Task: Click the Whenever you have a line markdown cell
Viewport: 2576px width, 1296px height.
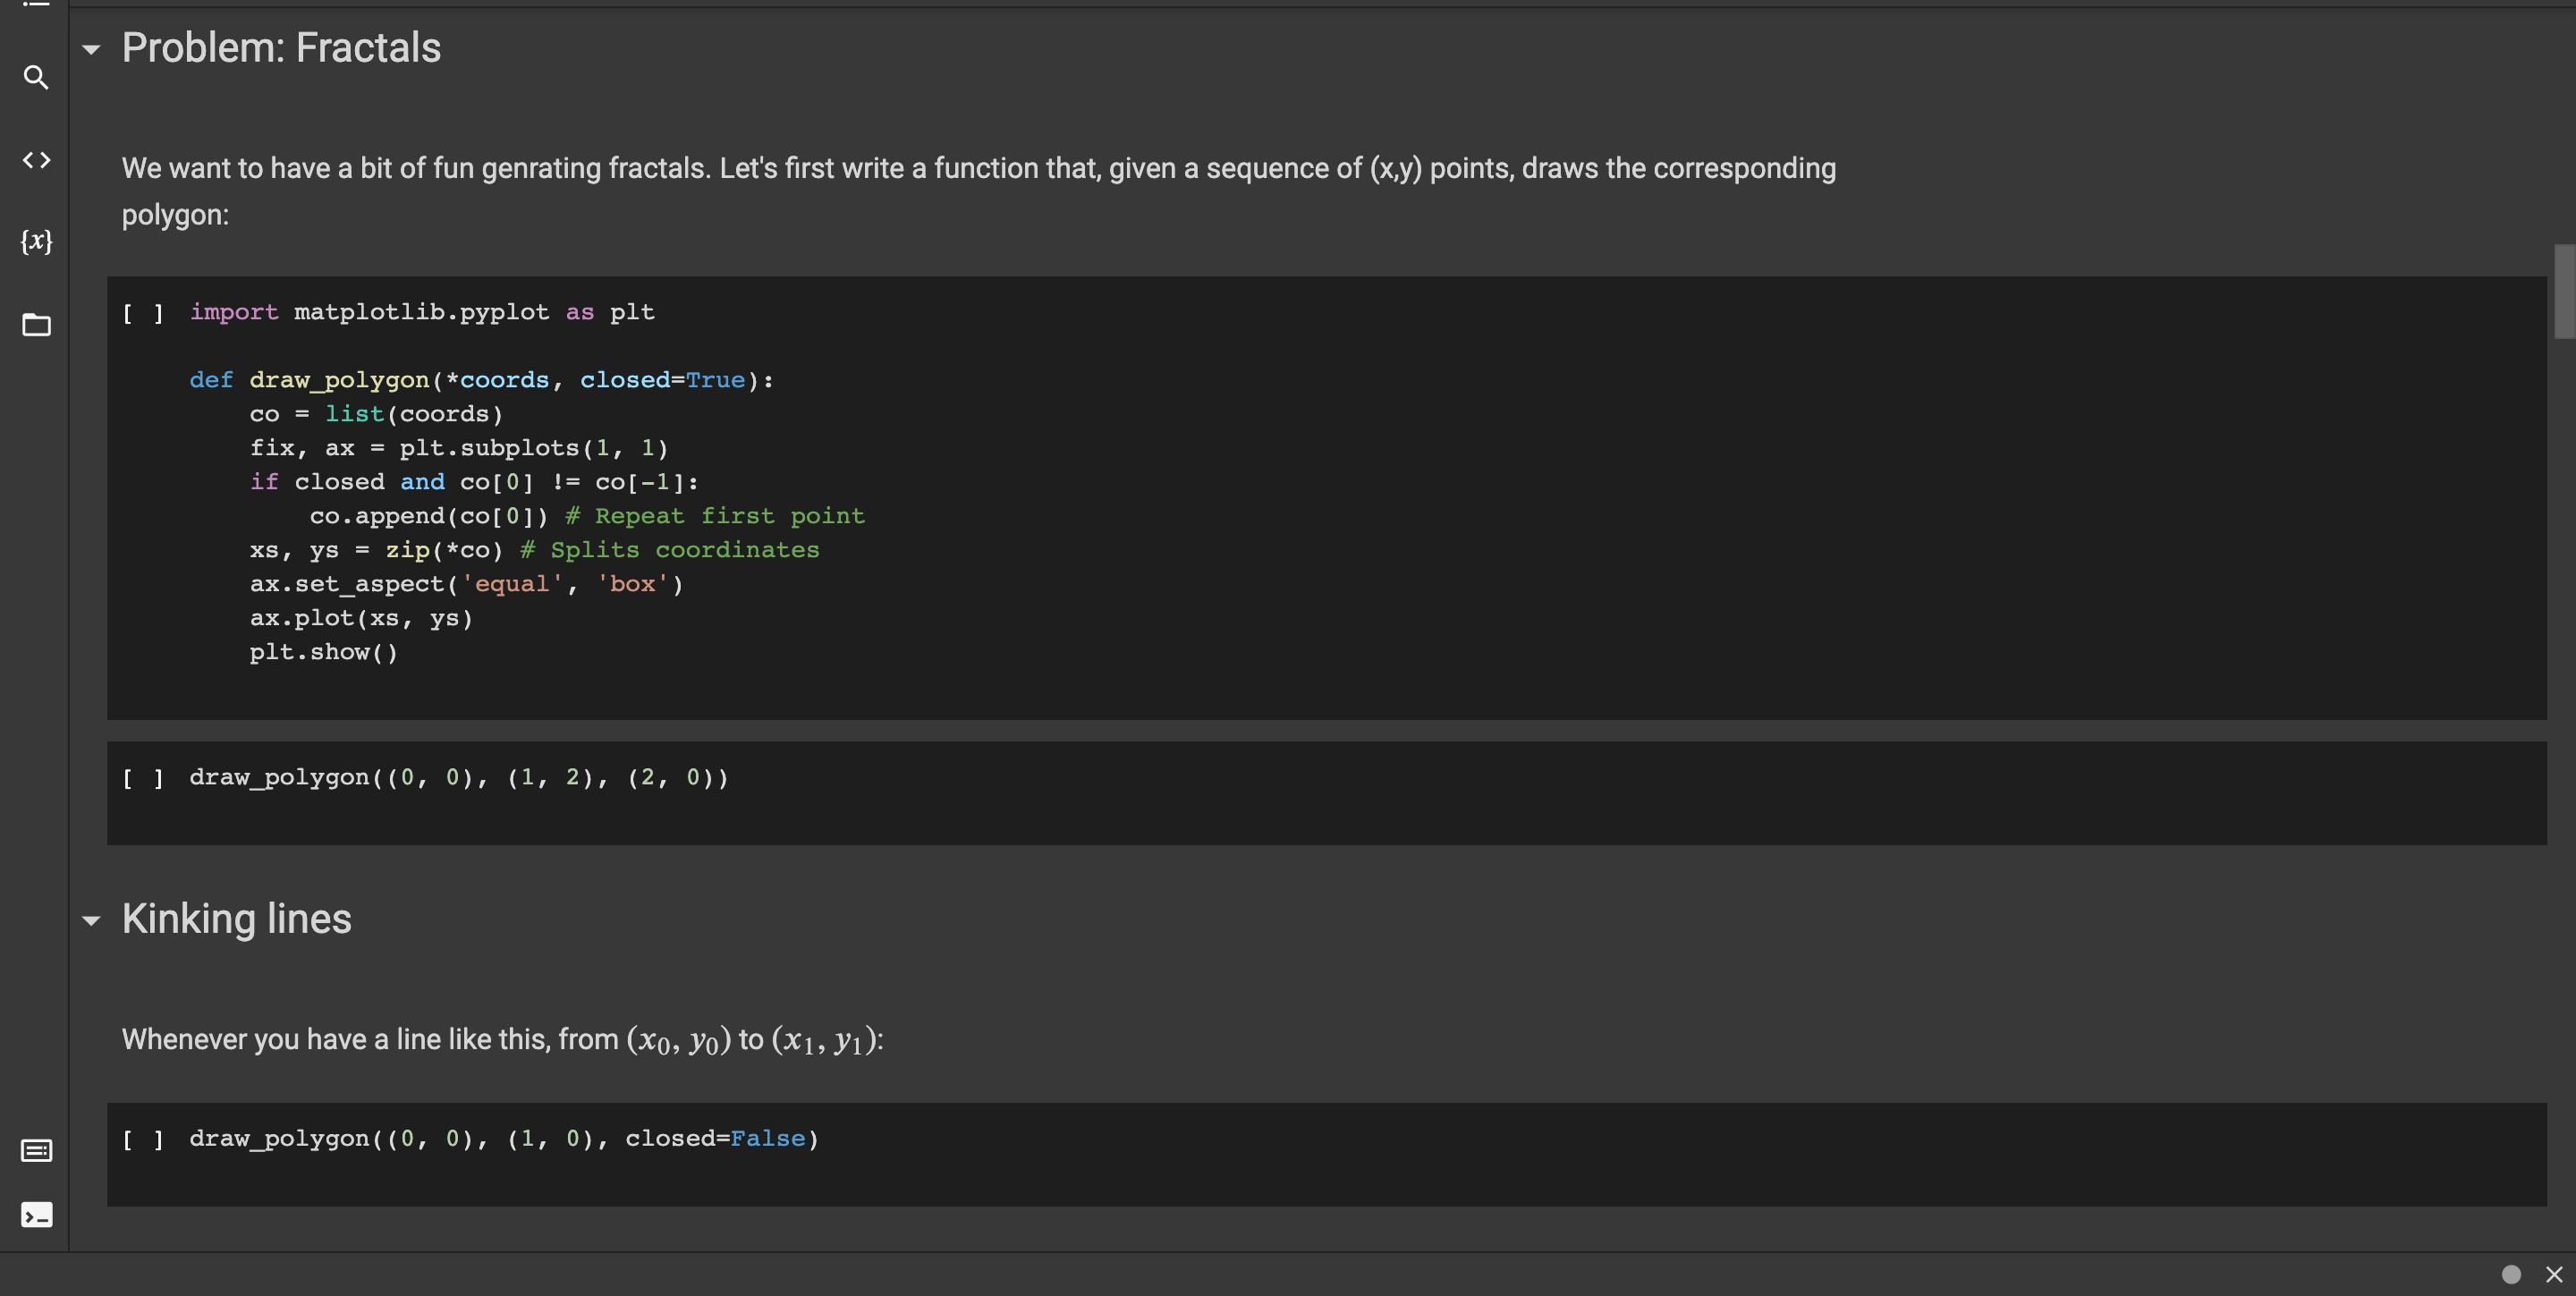Action: (500, 1039)
